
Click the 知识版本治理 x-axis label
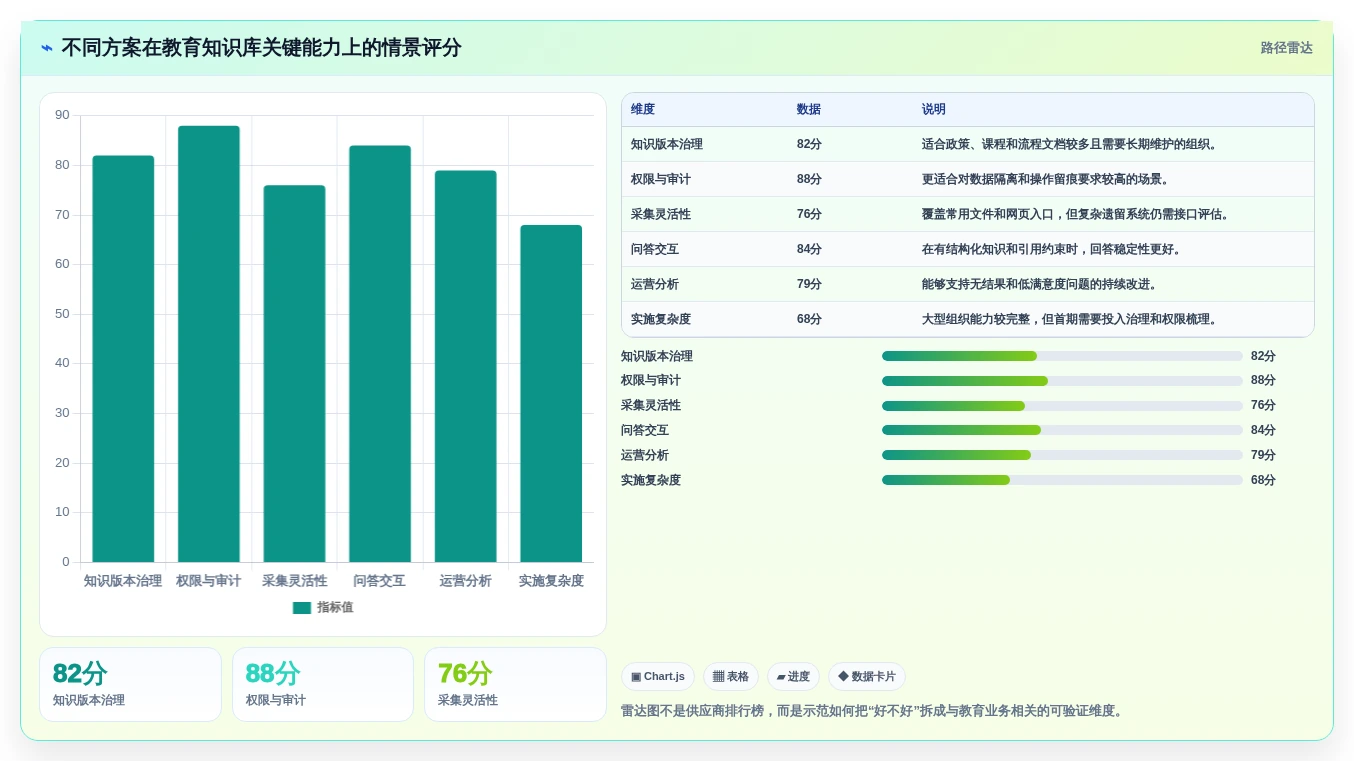tap(123, 581)
